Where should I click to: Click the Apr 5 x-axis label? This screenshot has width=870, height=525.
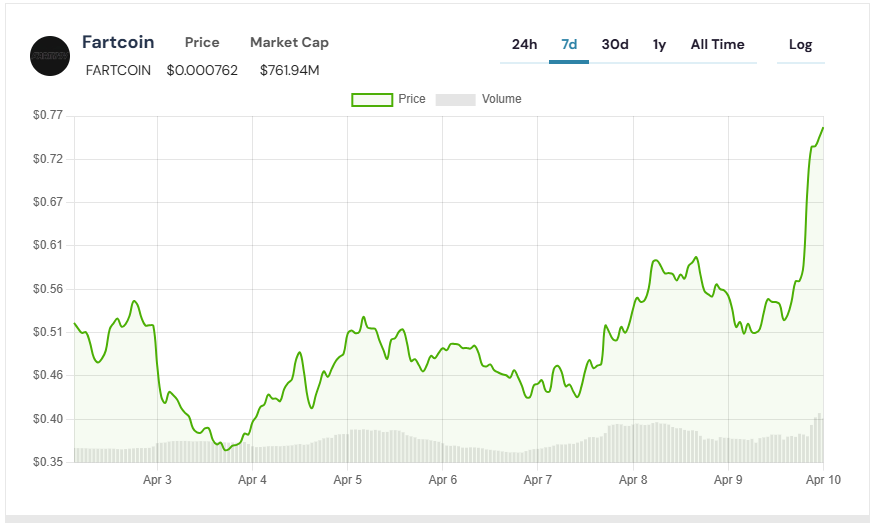(347, 479)
